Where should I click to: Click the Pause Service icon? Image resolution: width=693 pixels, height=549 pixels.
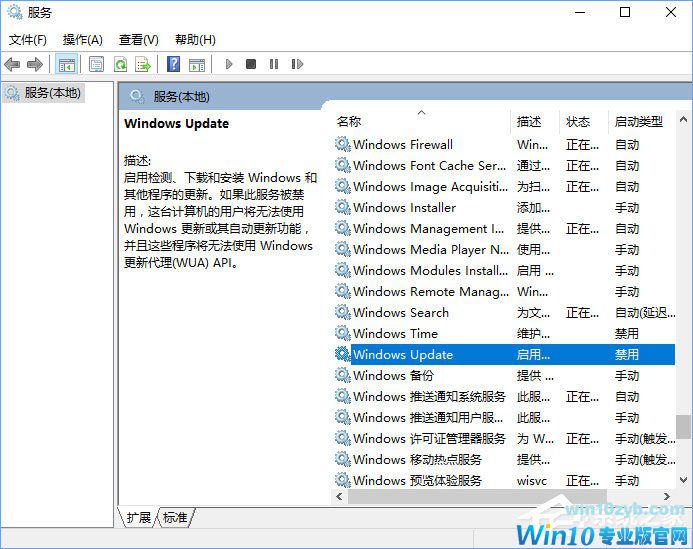click(x=274, y=65)
